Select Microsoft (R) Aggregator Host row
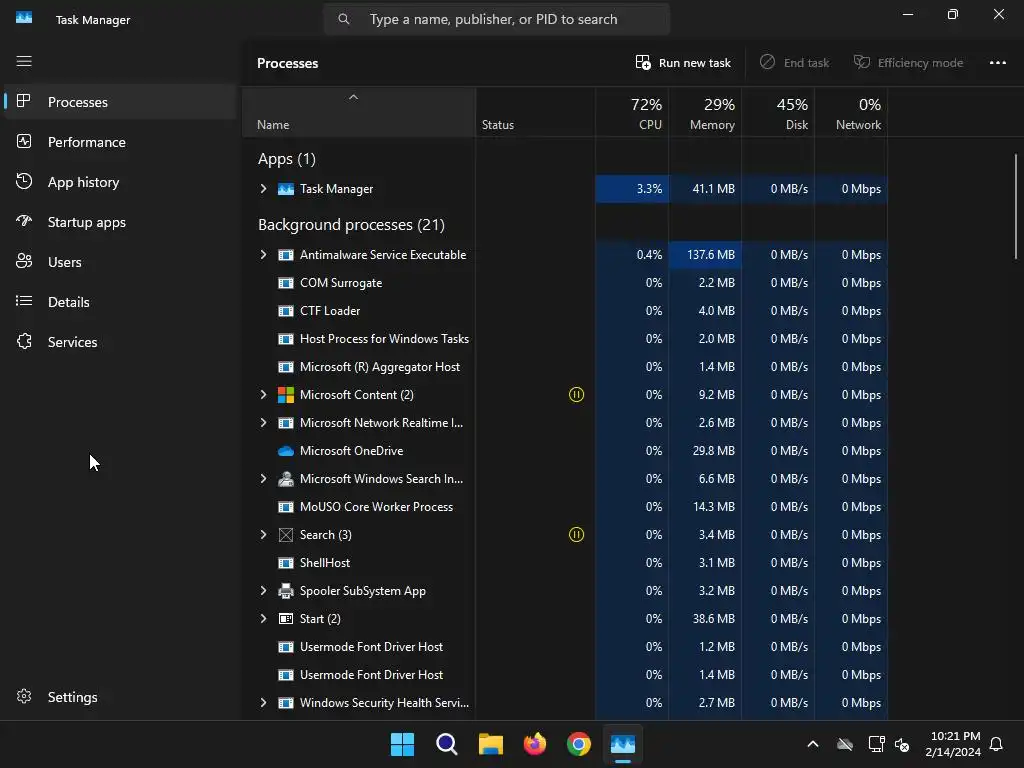 565,367
